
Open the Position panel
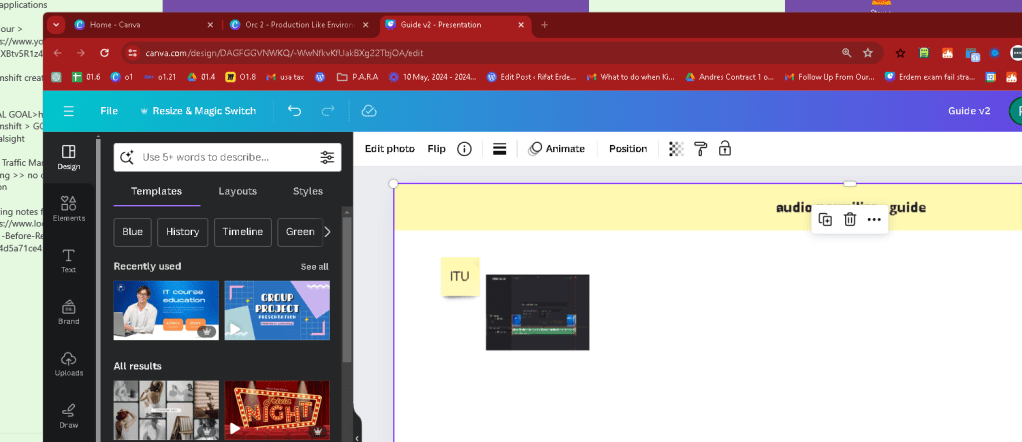(628, 149)
